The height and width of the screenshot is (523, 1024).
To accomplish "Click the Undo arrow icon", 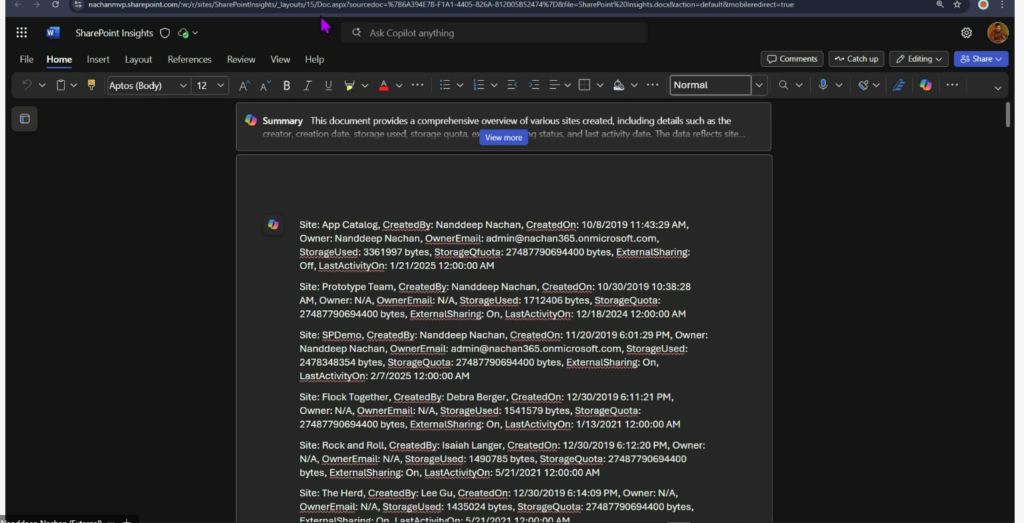I will pyautogui.click(x=27, y=85).
